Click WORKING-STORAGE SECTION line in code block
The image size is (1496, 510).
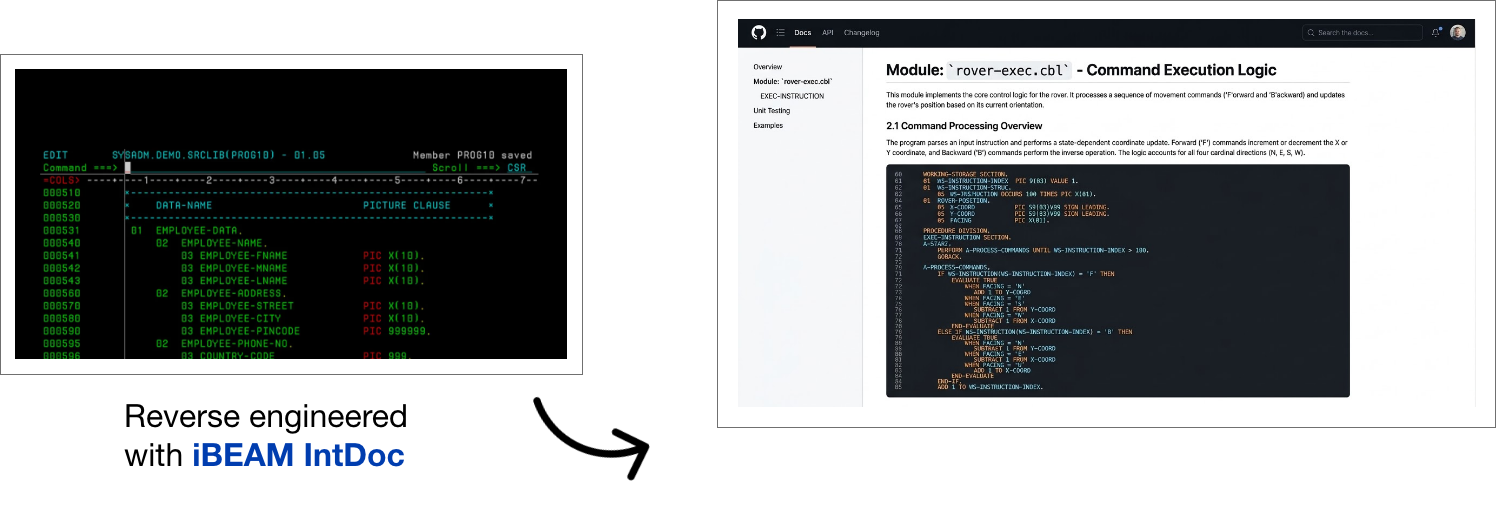click(966, 174)
